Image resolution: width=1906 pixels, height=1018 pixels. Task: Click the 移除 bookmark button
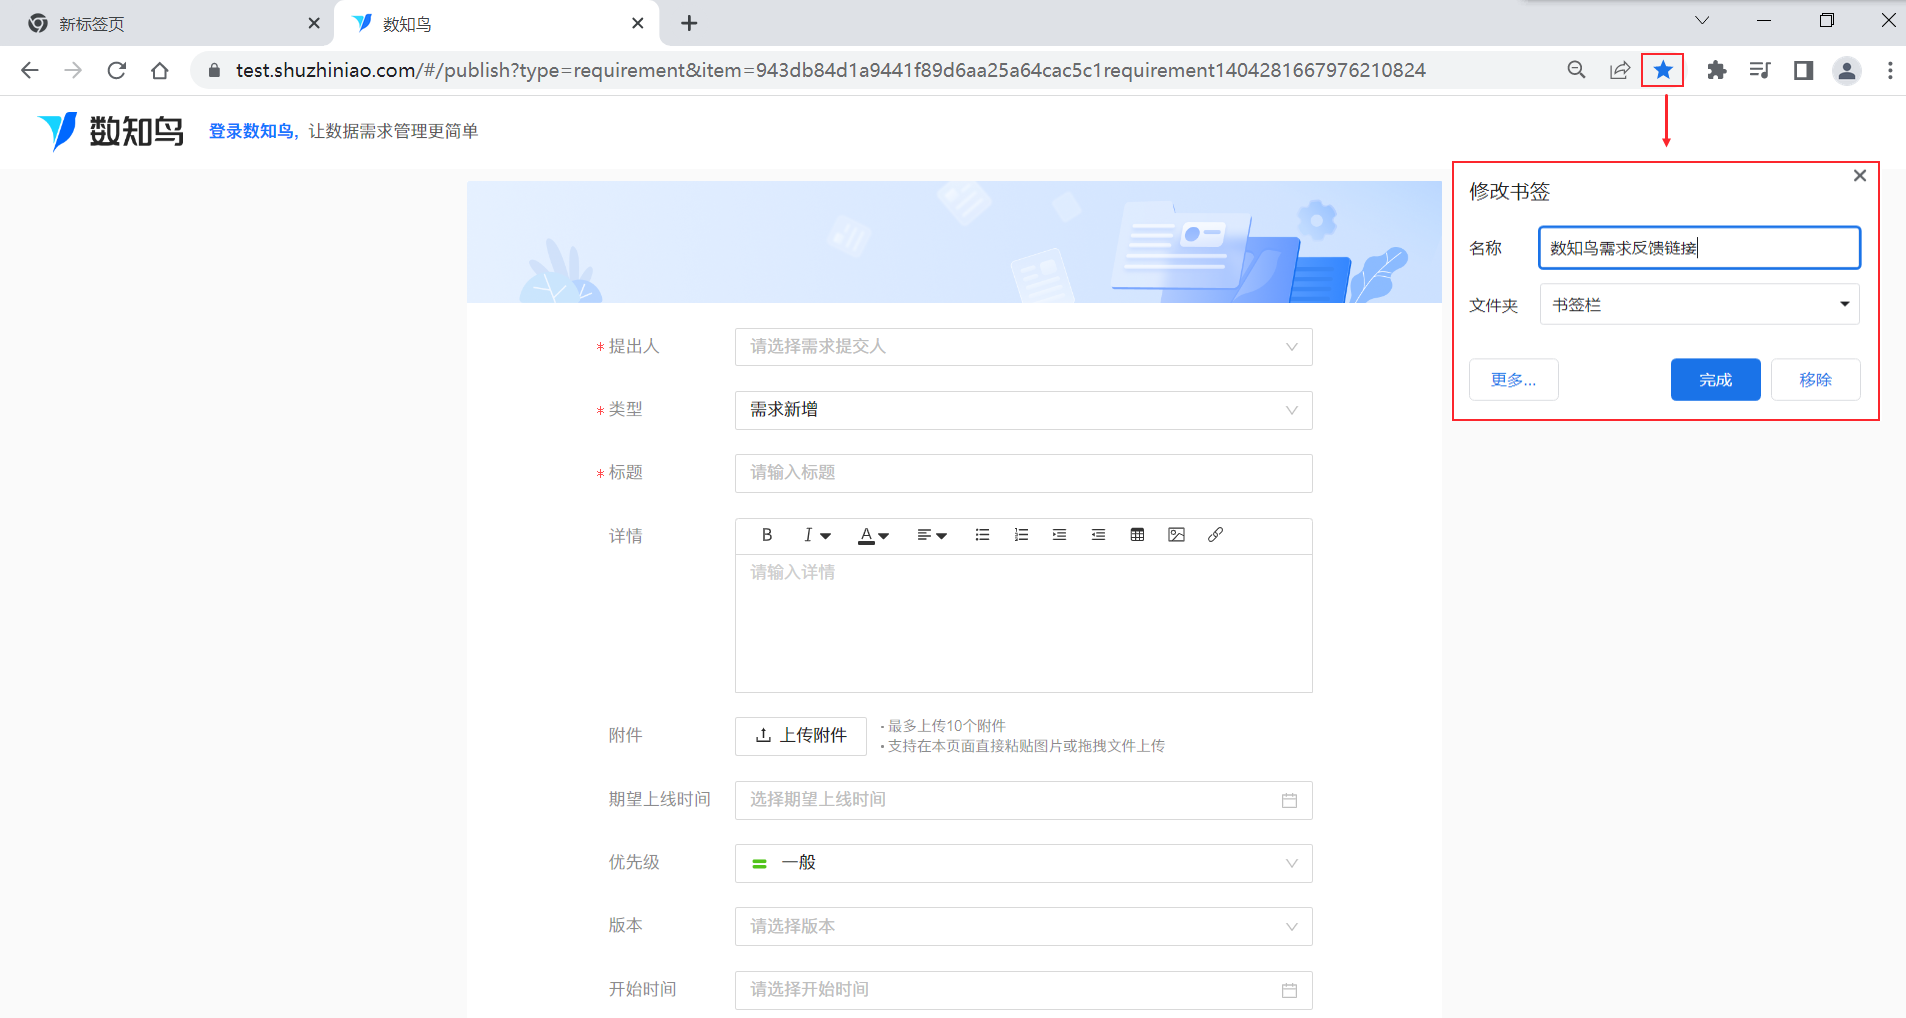click(x=1815, y=380)
